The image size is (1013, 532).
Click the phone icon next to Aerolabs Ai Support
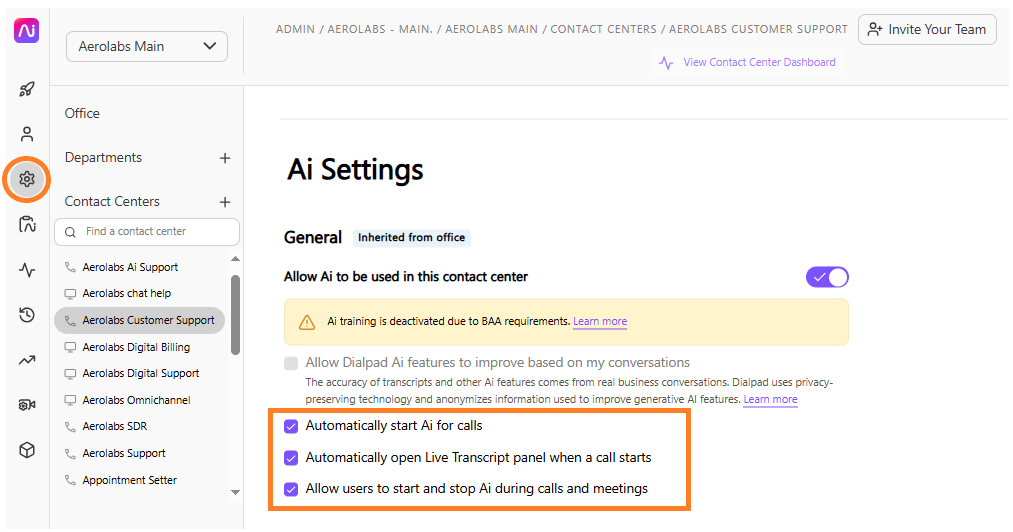[x=70, y=267]
